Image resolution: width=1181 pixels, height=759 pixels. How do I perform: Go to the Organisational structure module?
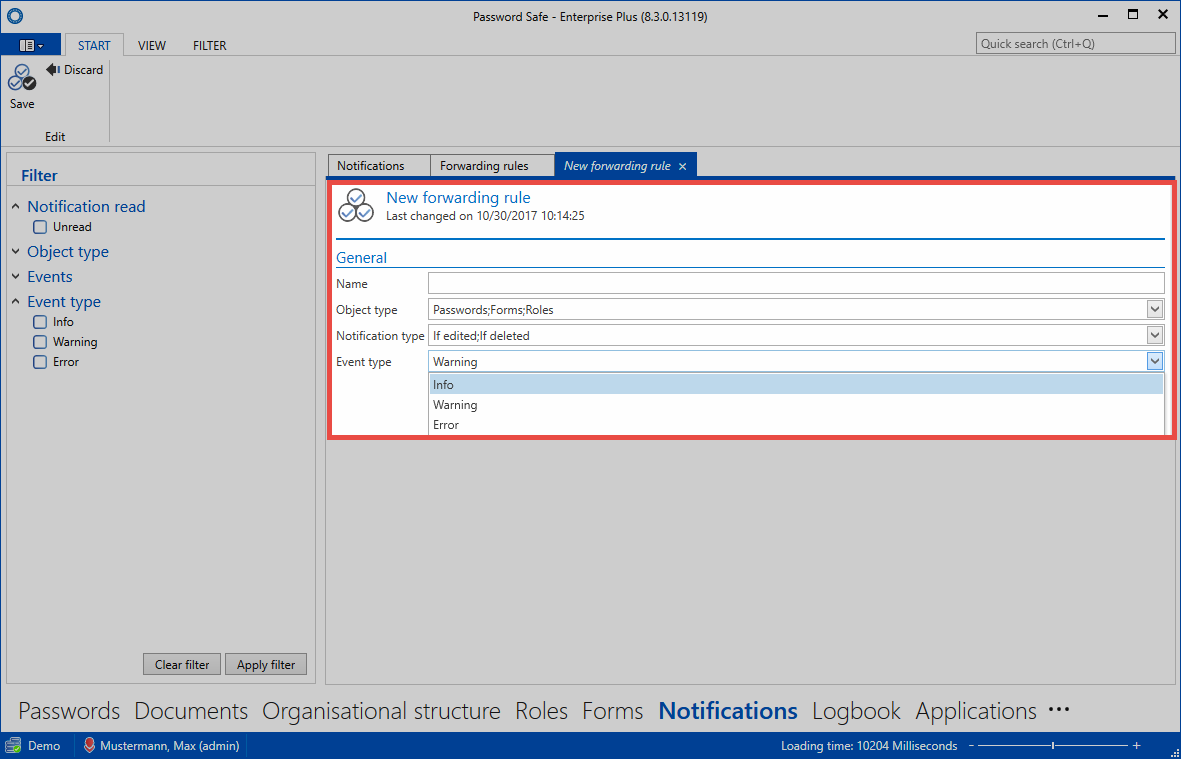[x=381, y=710]
